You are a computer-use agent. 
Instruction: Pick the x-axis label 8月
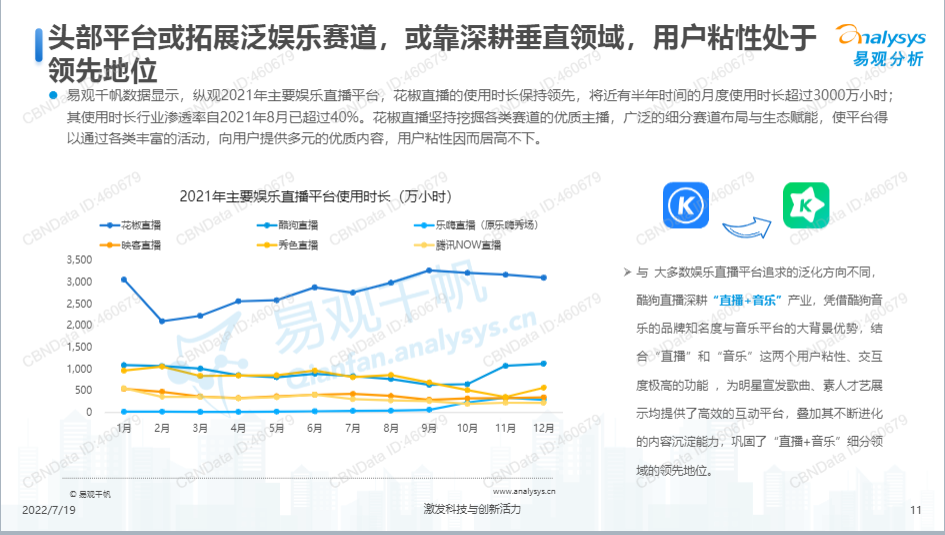tap(391, 428)
